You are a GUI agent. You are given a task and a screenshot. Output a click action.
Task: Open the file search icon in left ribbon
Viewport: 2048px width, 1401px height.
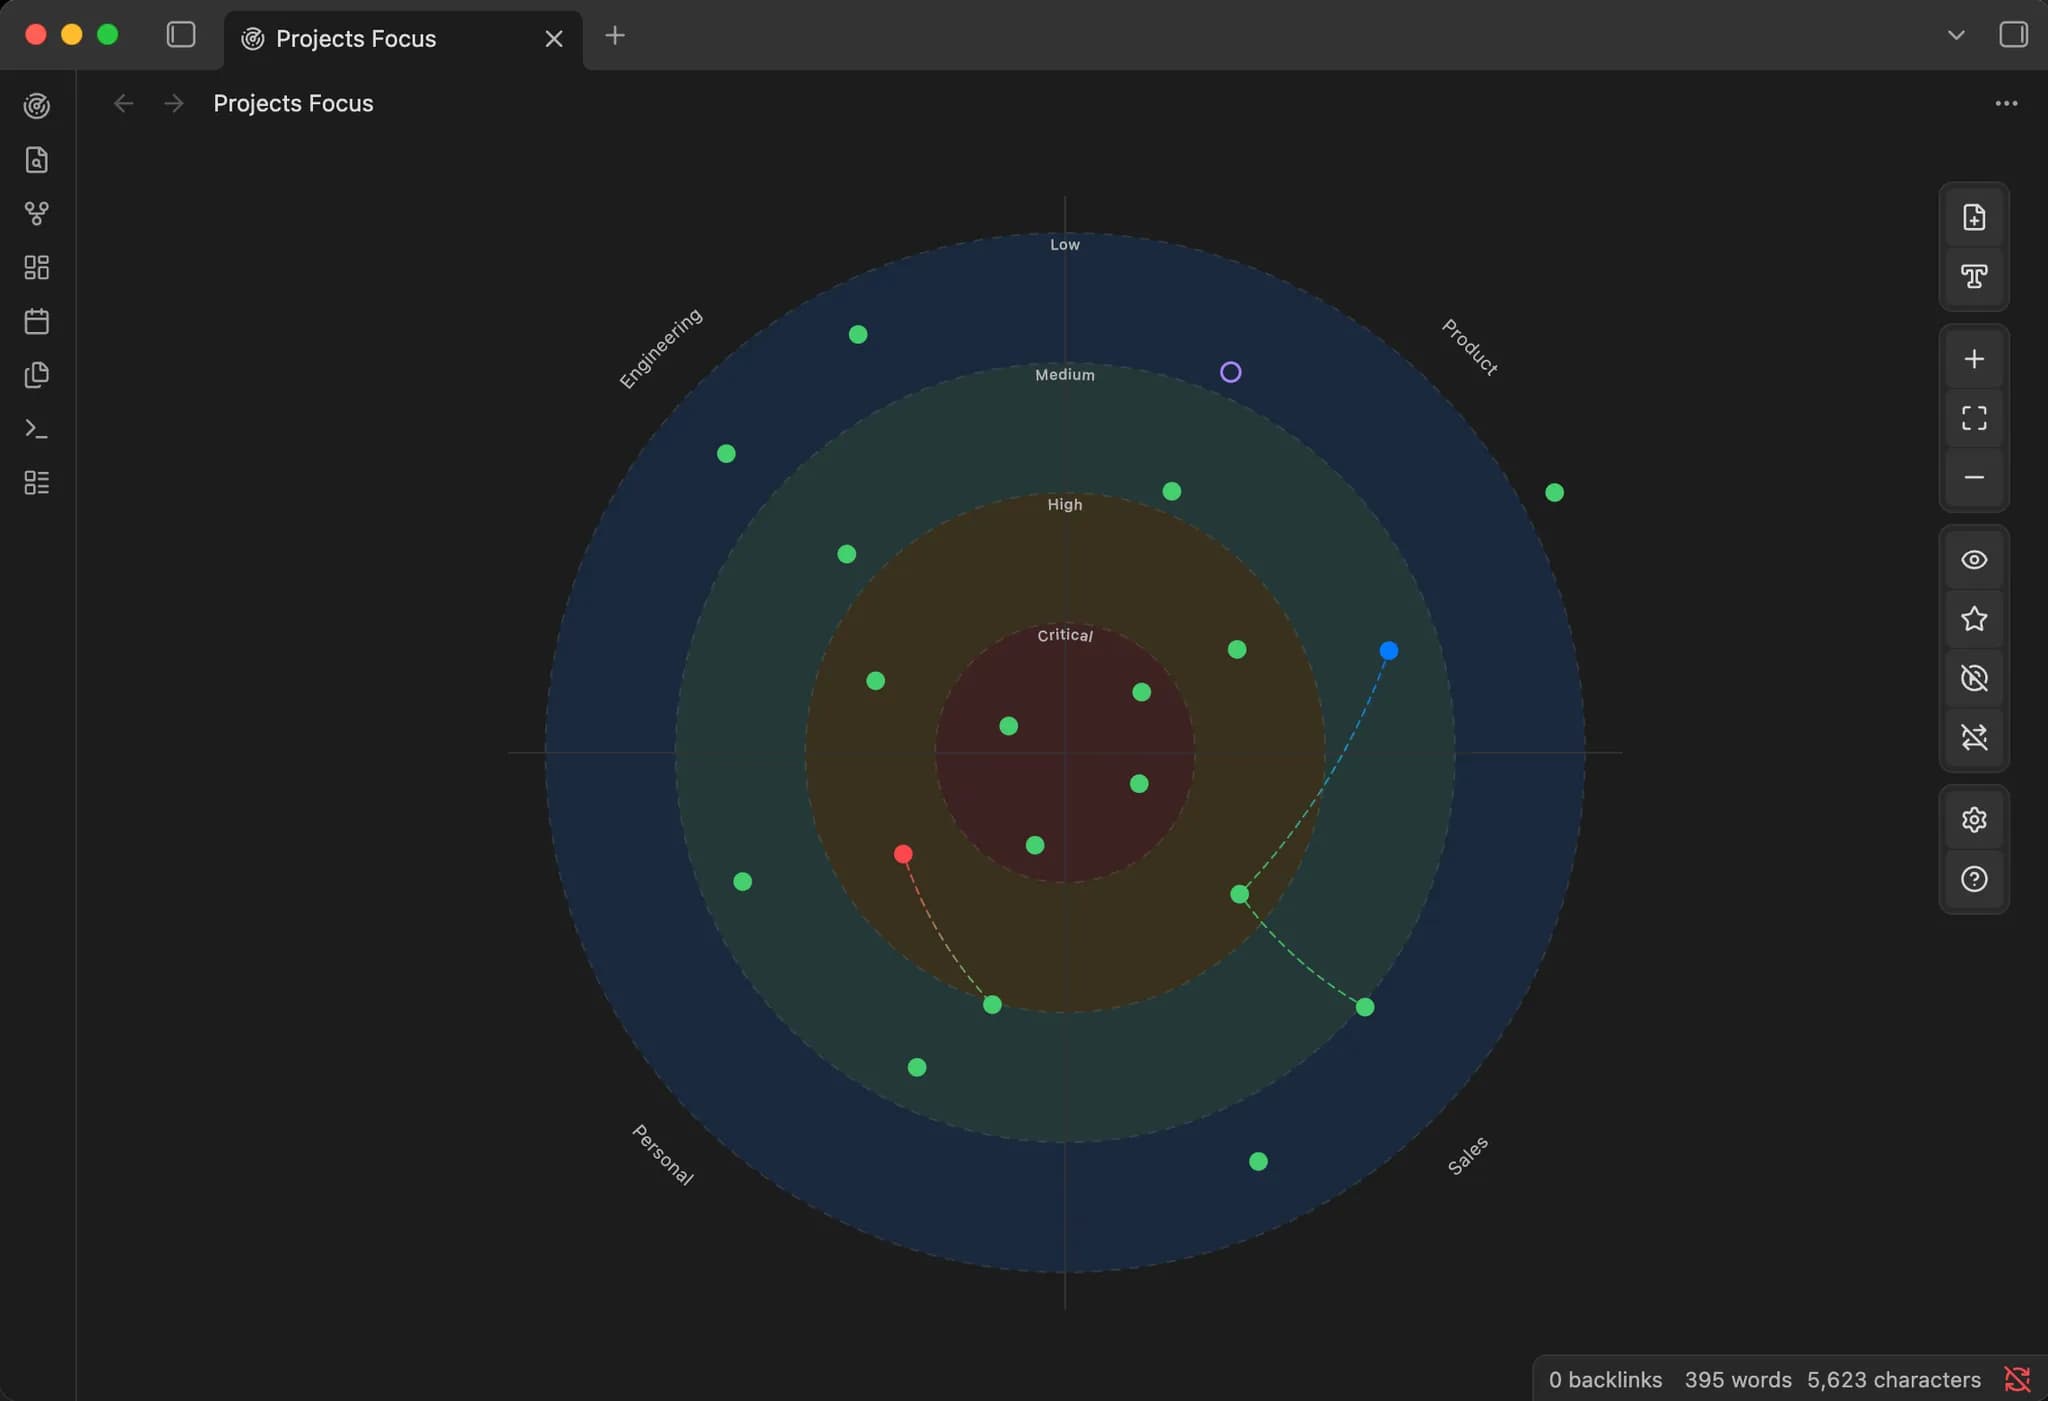click(37, 160)
